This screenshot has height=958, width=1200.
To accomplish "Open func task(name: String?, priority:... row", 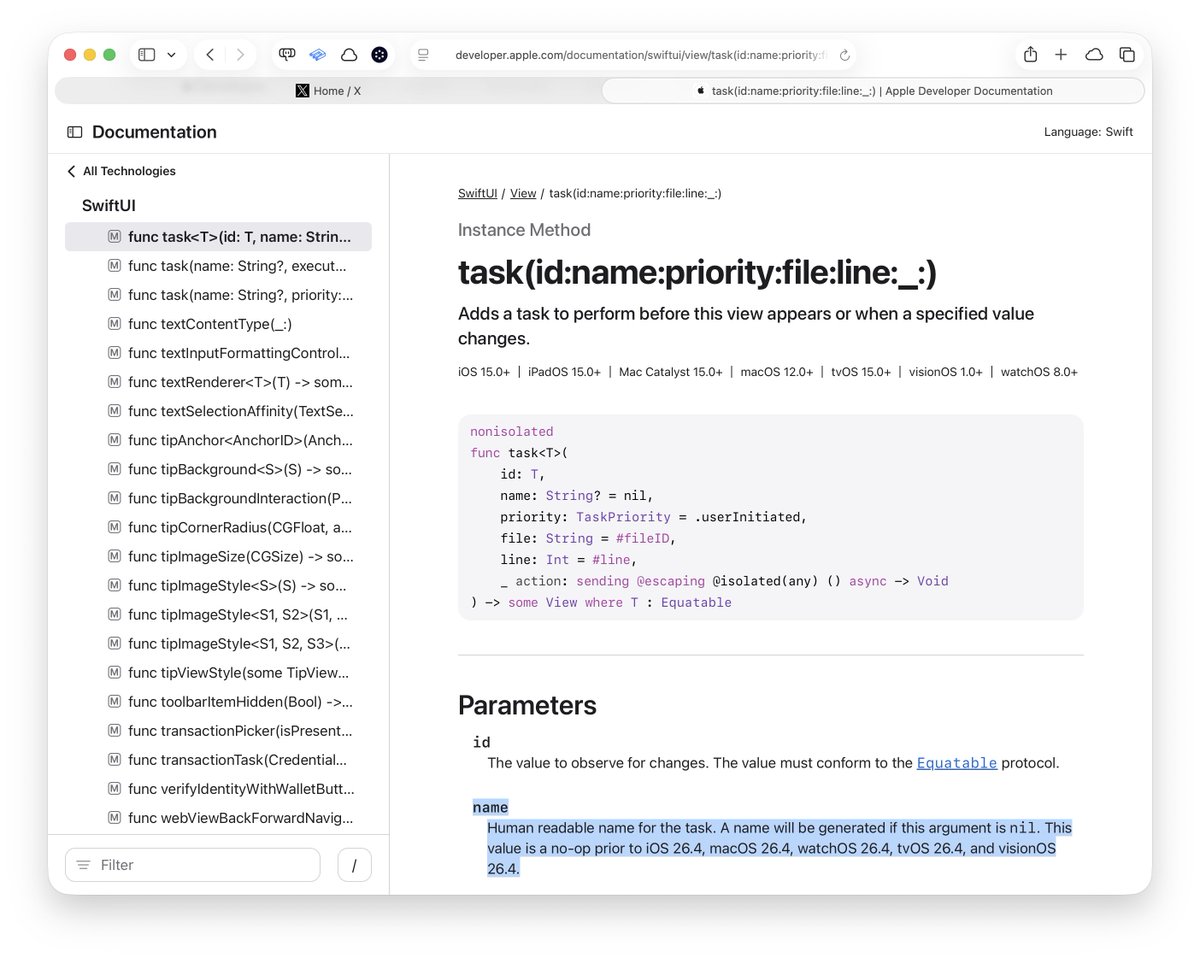I will tap(218, 295).
